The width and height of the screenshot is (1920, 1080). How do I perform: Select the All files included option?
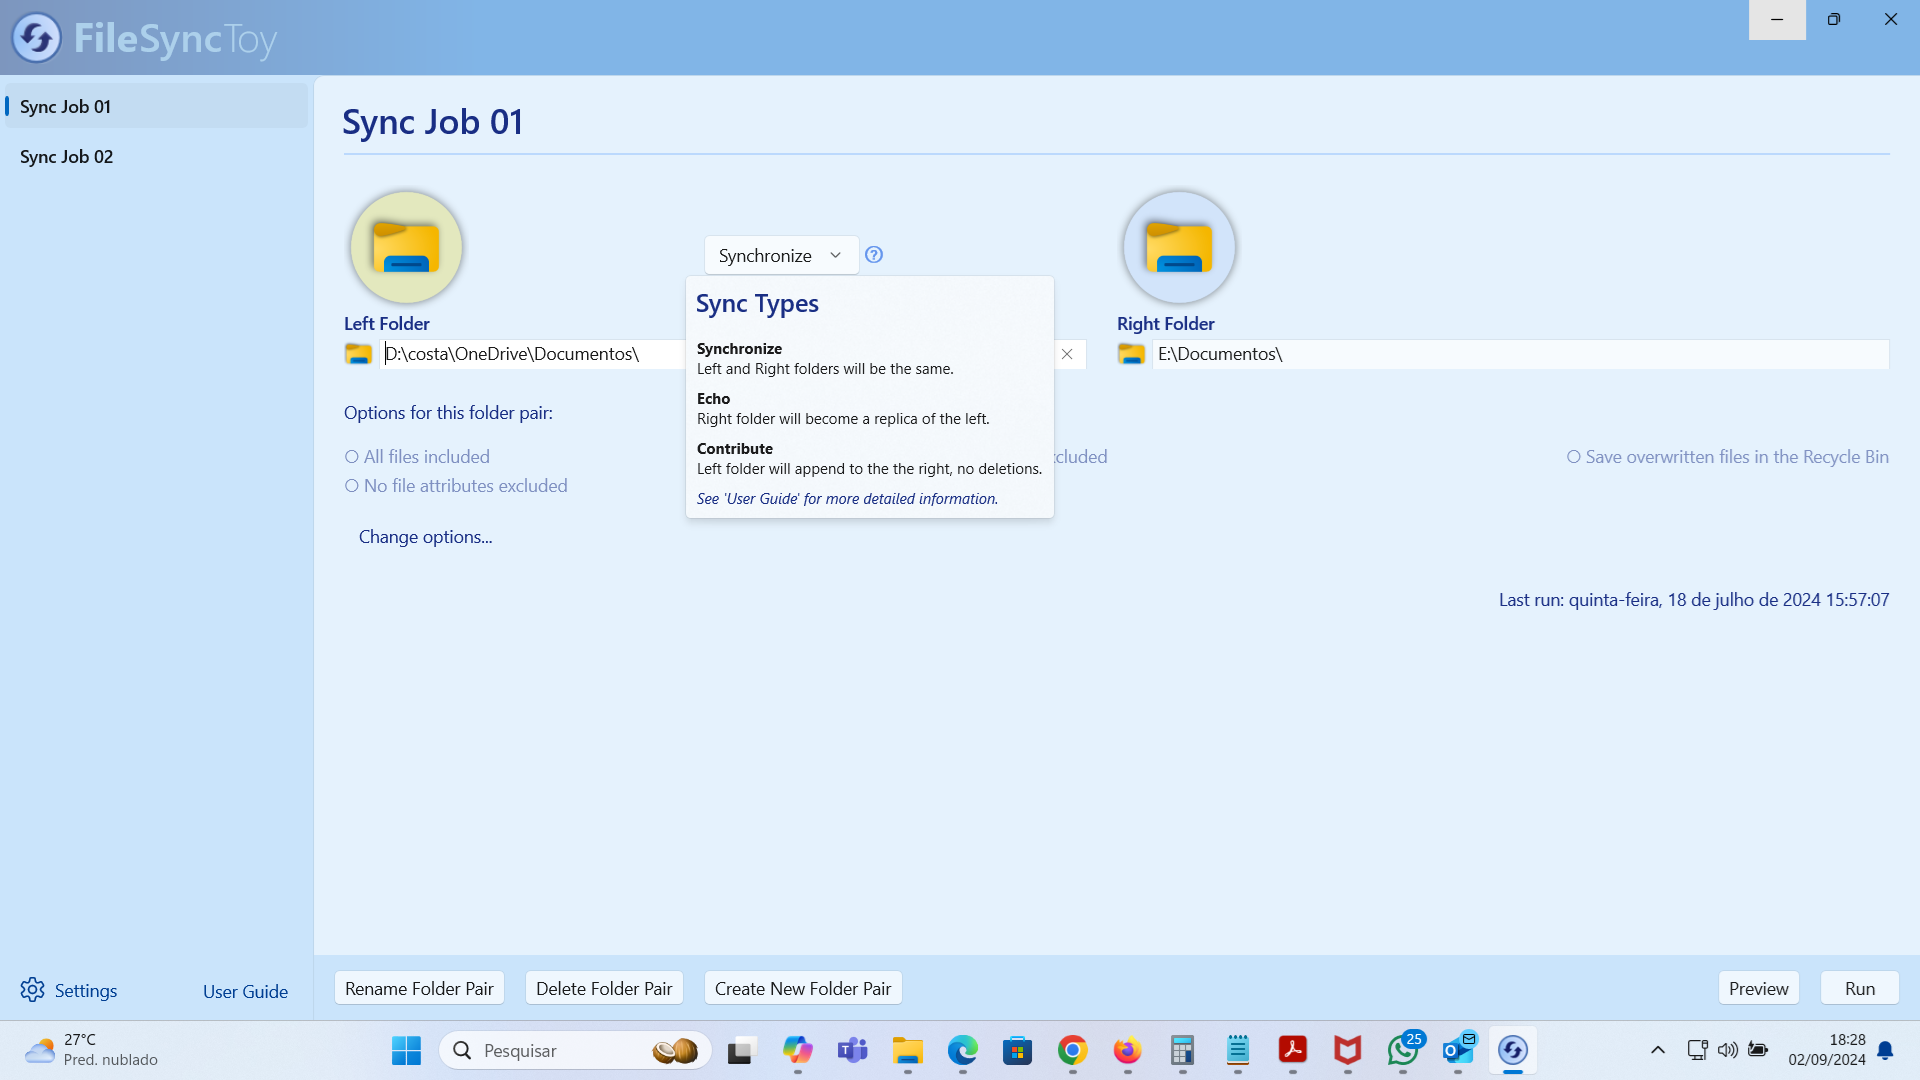pos(352,457)
